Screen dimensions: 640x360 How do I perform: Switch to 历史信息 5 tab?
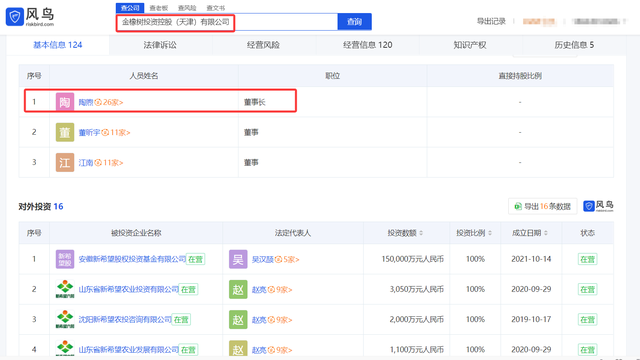574,45
